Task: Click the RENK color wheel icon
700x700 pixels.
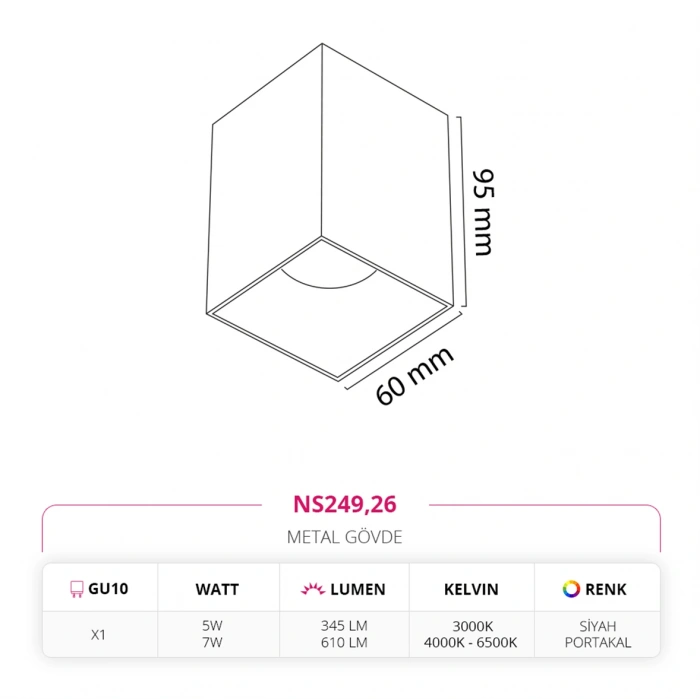Action: 572,589
